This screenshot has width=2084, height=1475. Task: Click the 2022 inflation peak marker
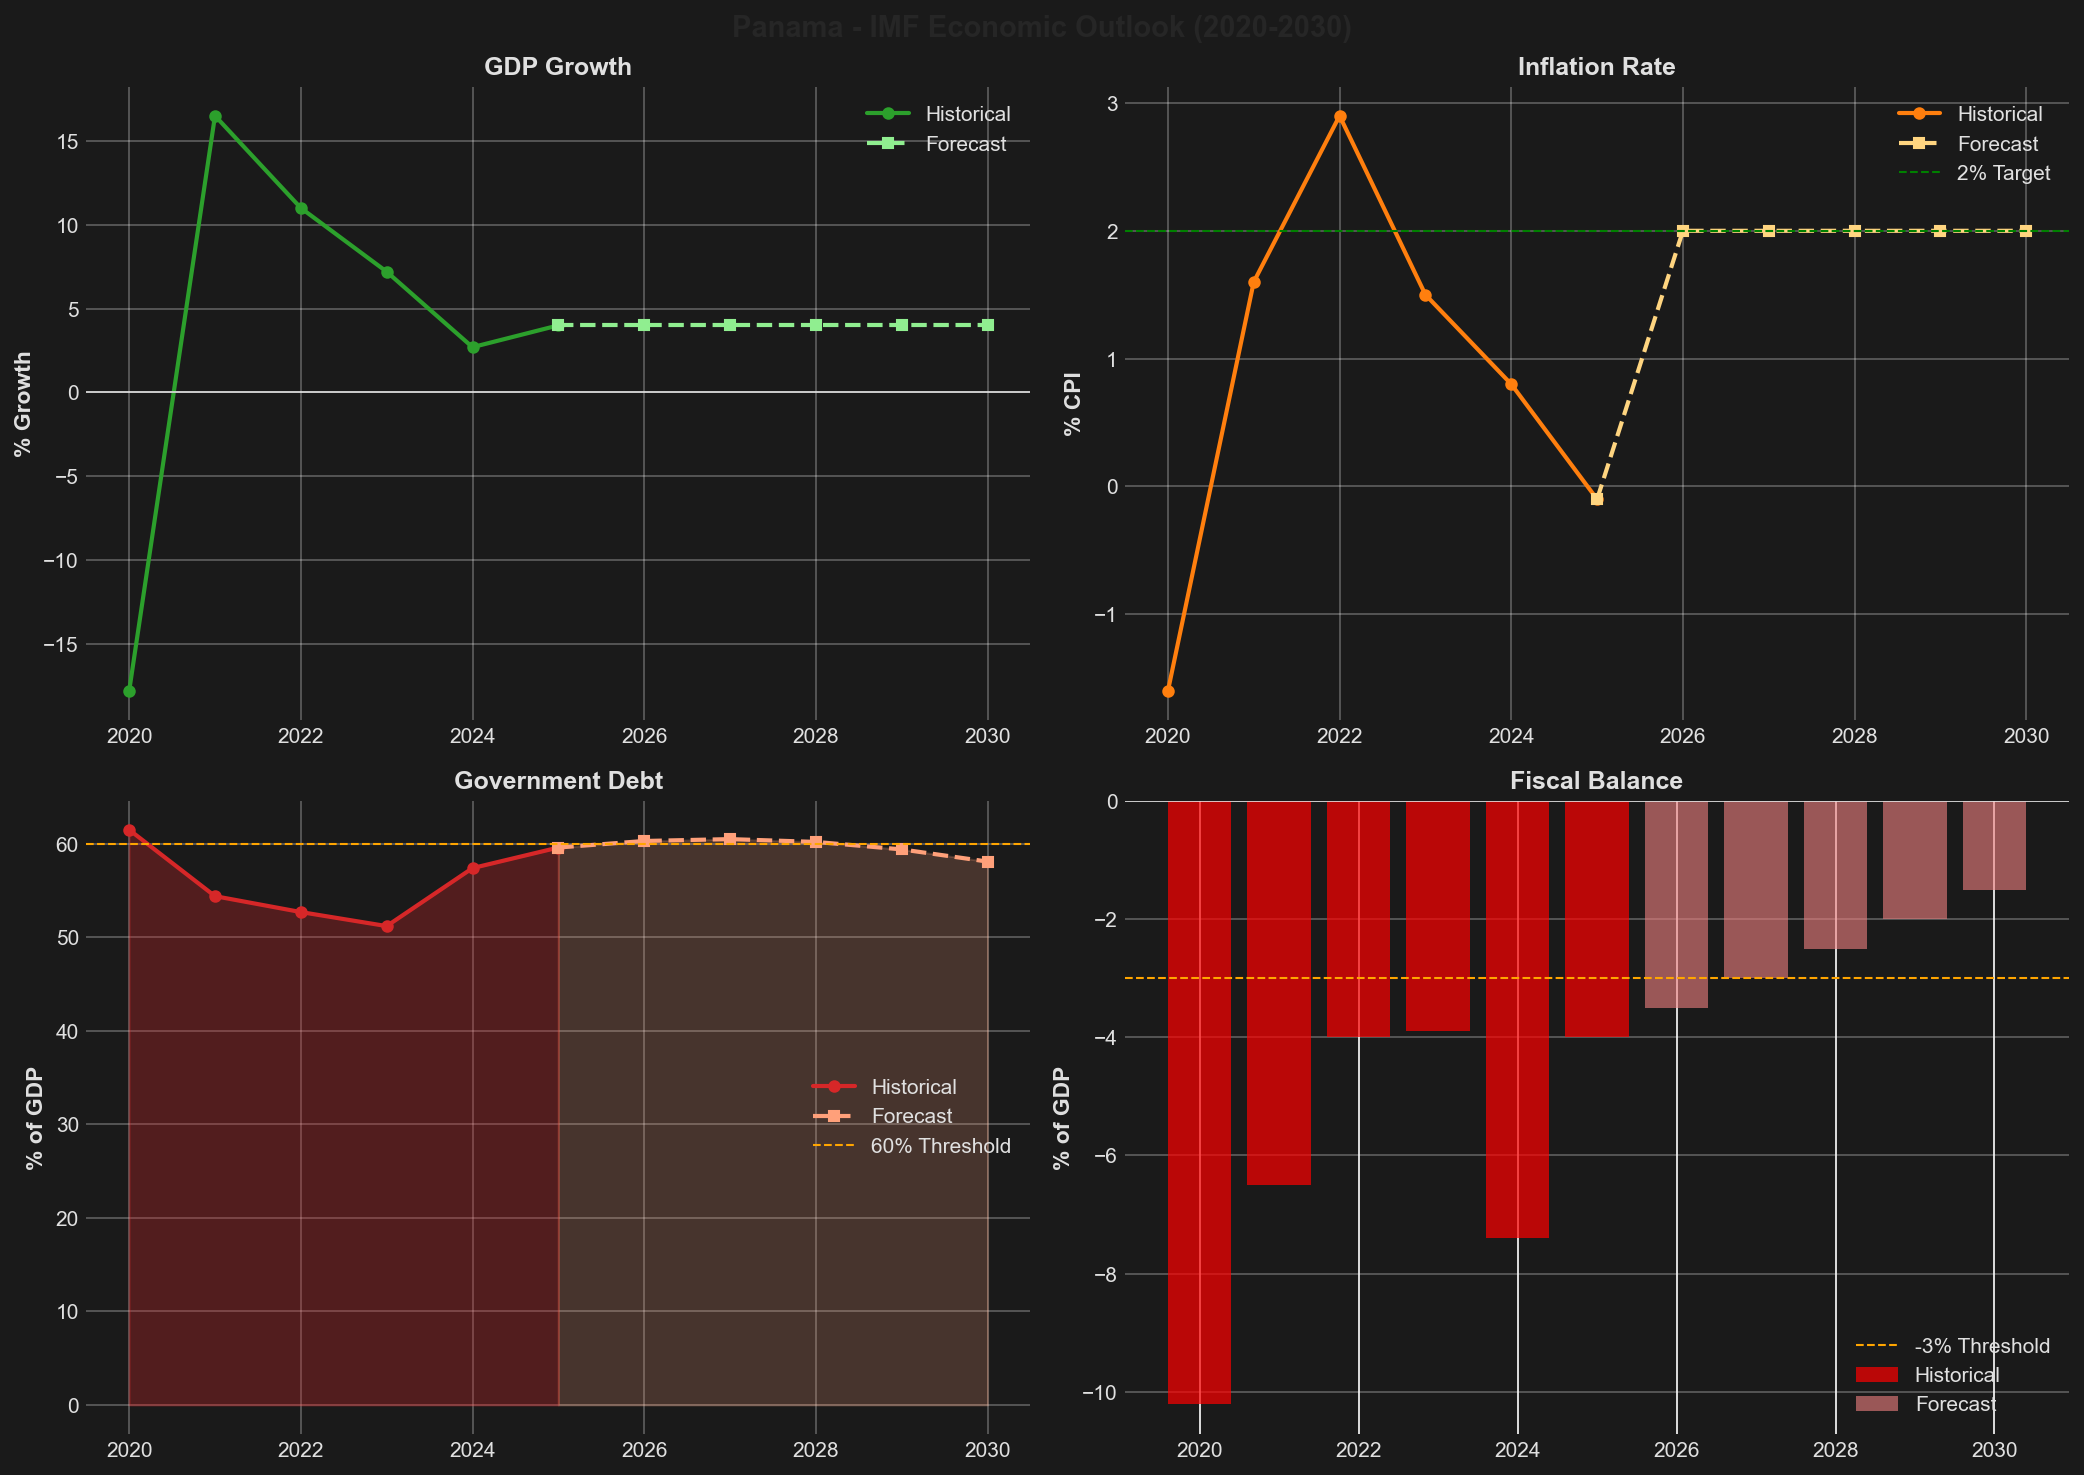click(1341, 116)
